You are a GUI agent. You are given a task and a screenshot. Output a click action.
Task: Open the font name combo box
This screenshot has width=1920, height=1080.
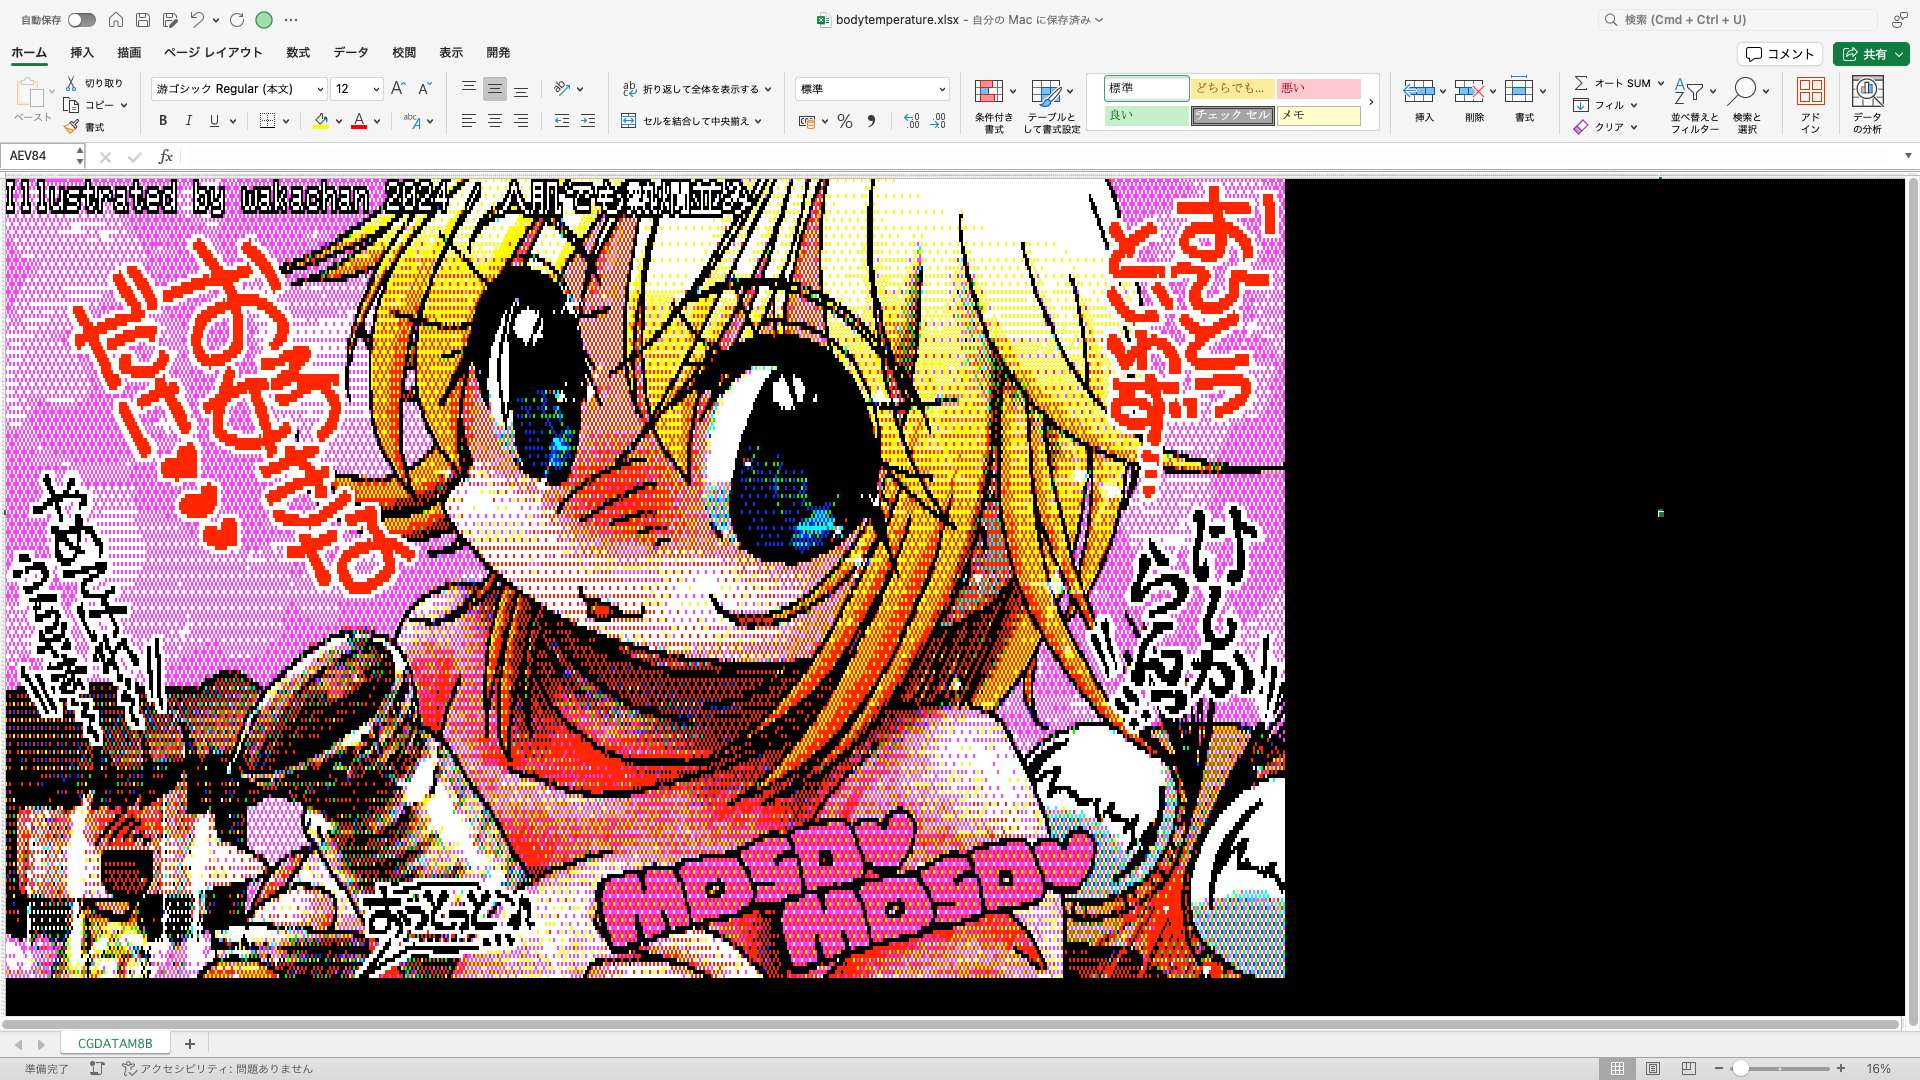click(x=239, y=89)
